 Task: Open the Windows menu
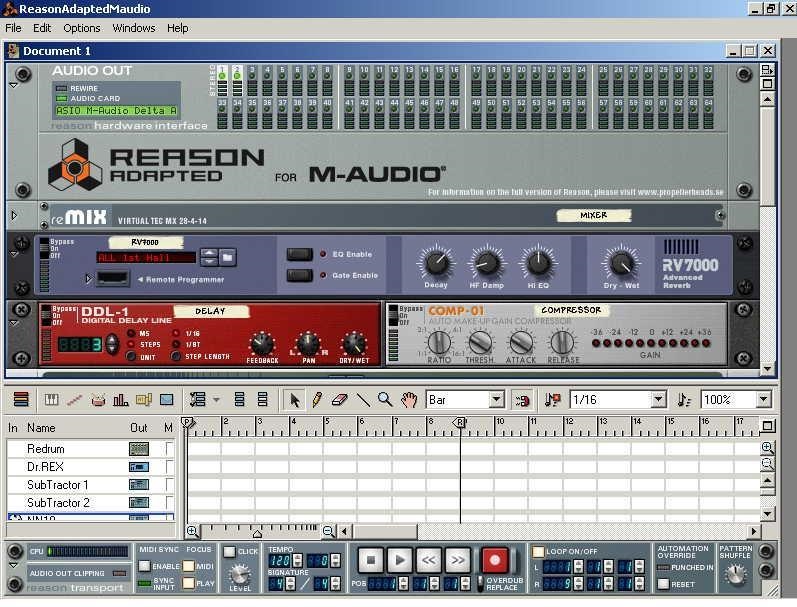pos(134,28)
